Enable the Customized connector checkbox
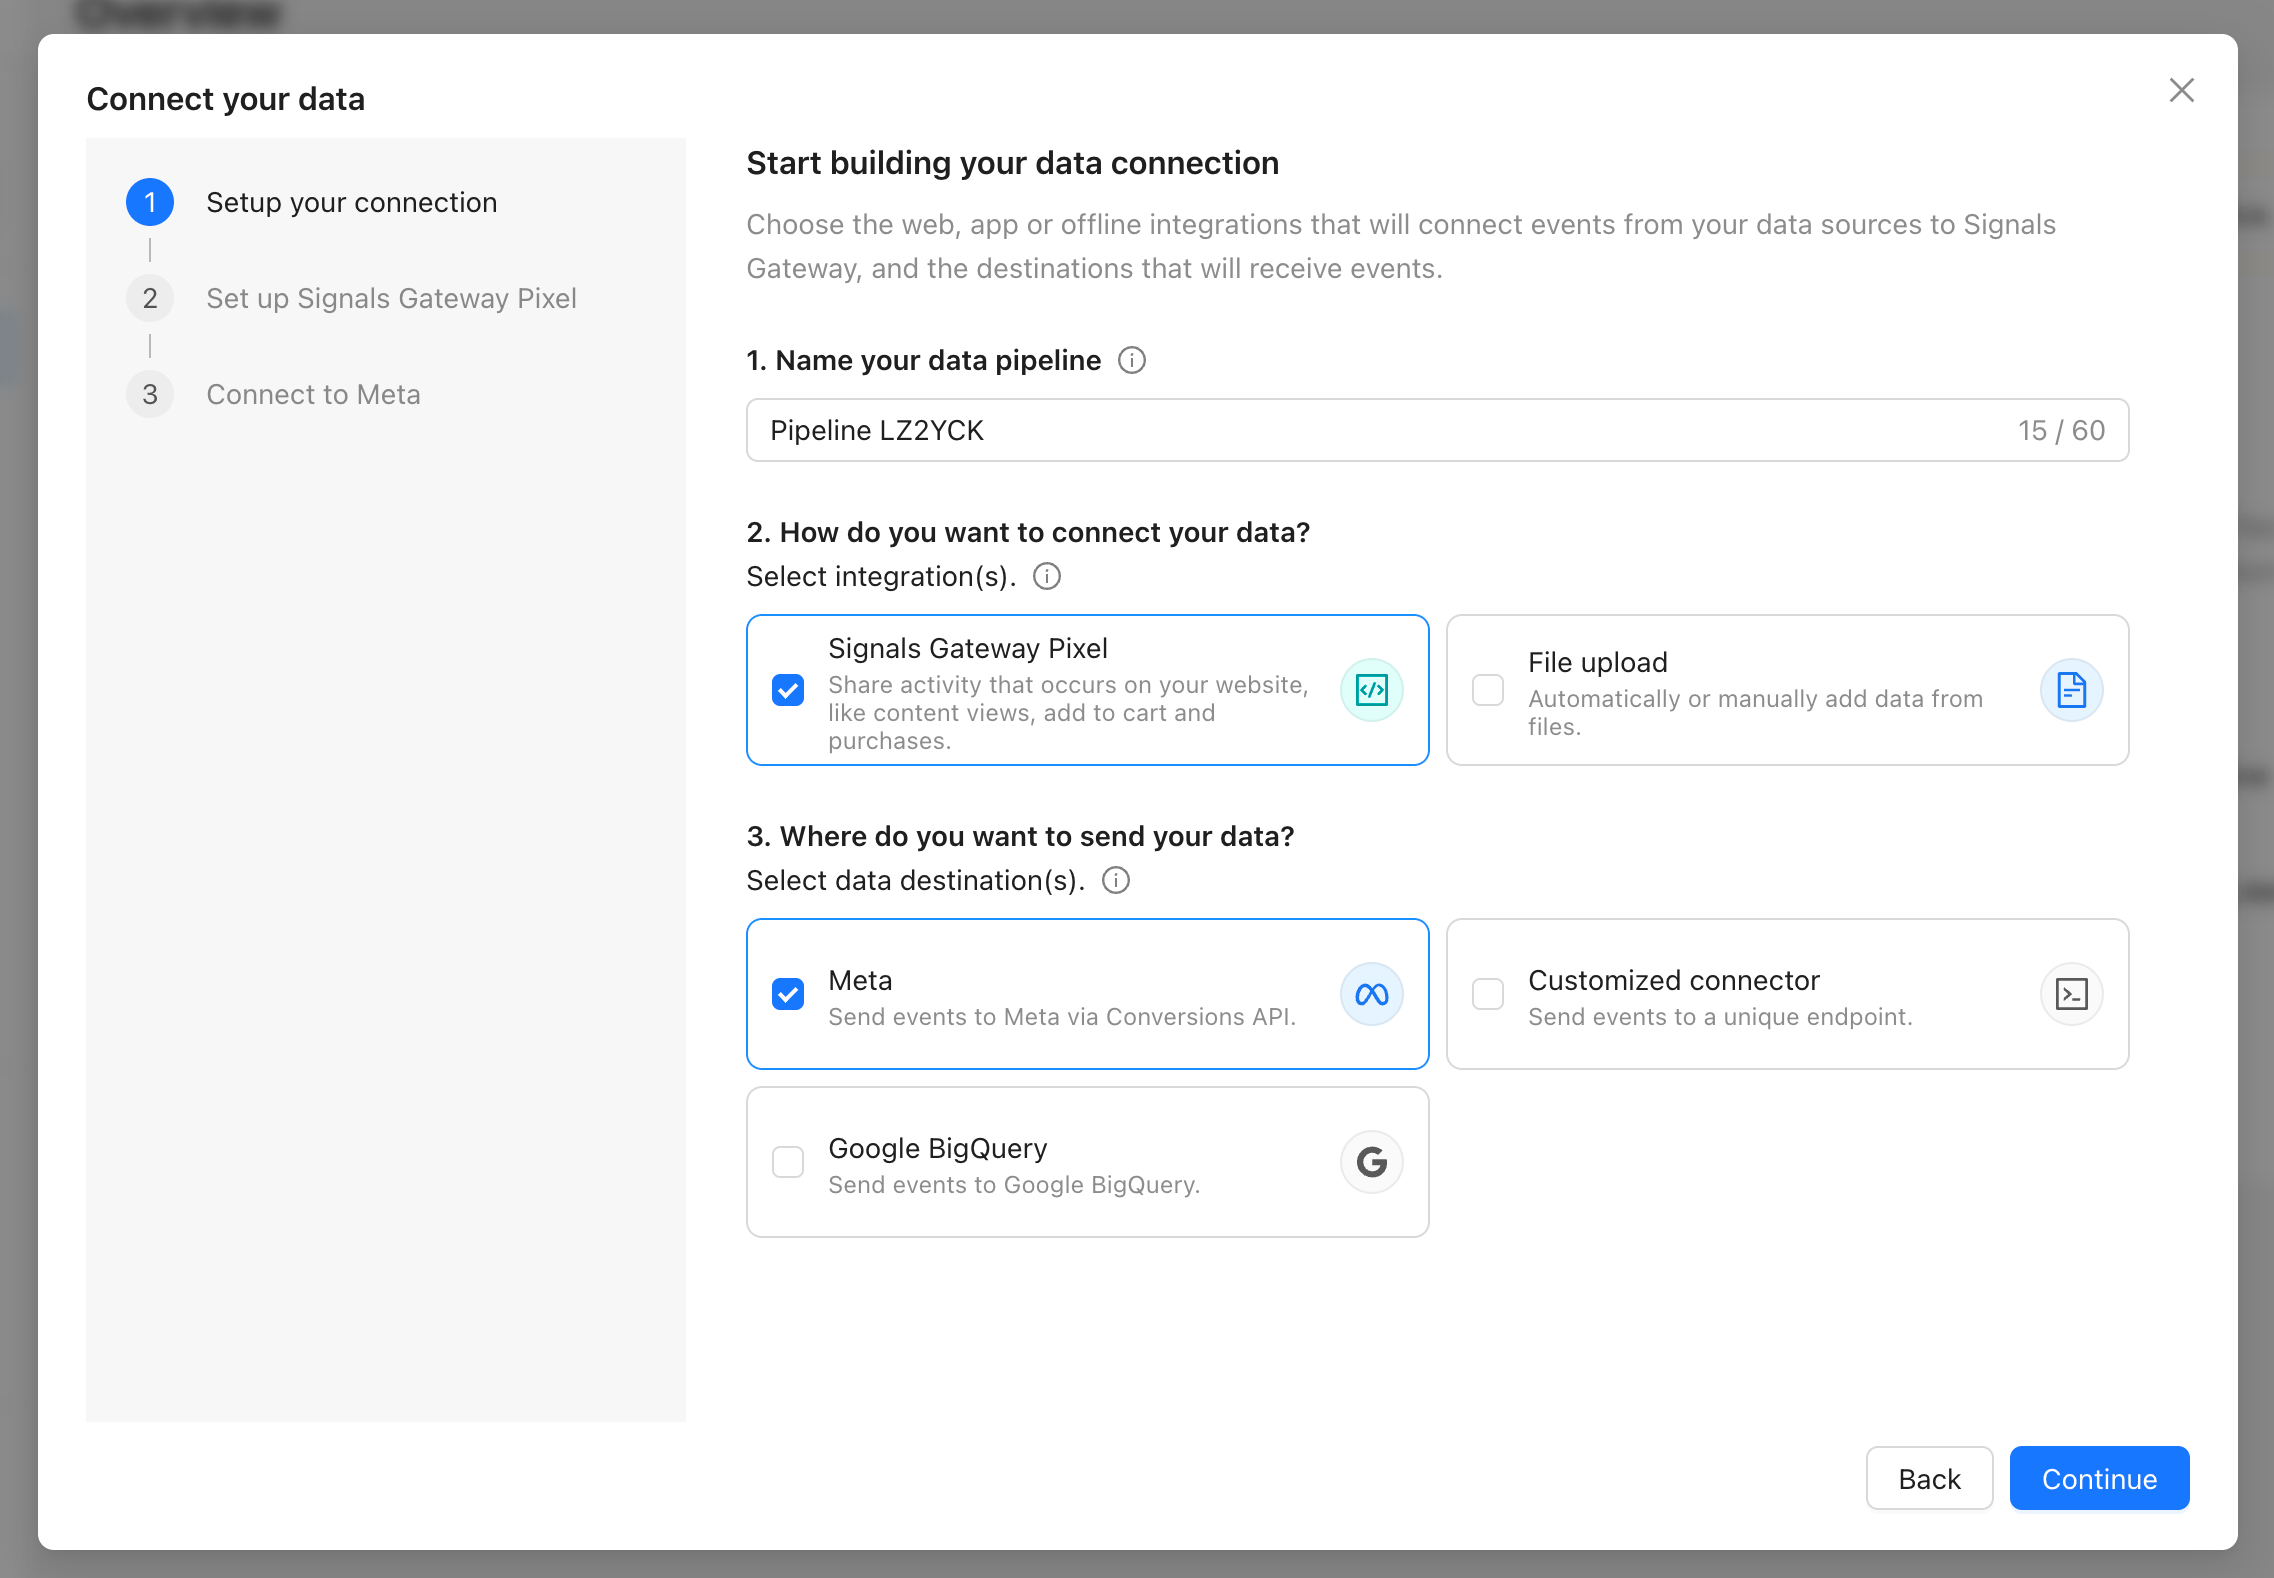 pos(1488,994)
